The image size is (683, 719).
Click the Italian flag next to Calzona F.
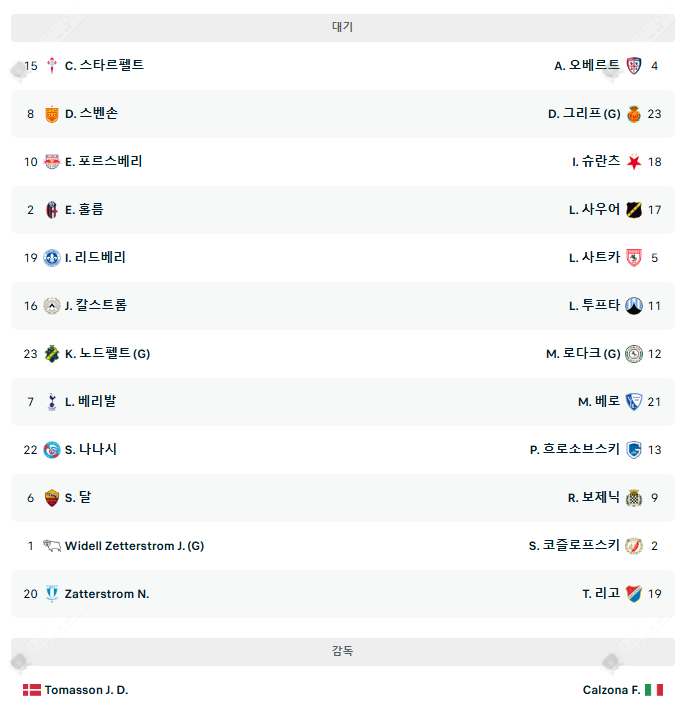coord(654,690)
